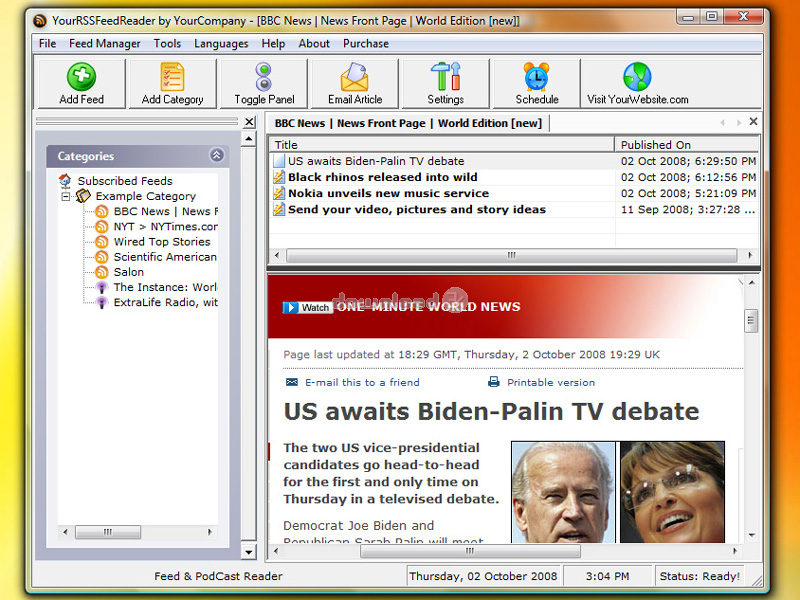The width and height of the screenshot is (800, 600).
Task: Select The Instance podcast feed
Action: tap(165, 287)
